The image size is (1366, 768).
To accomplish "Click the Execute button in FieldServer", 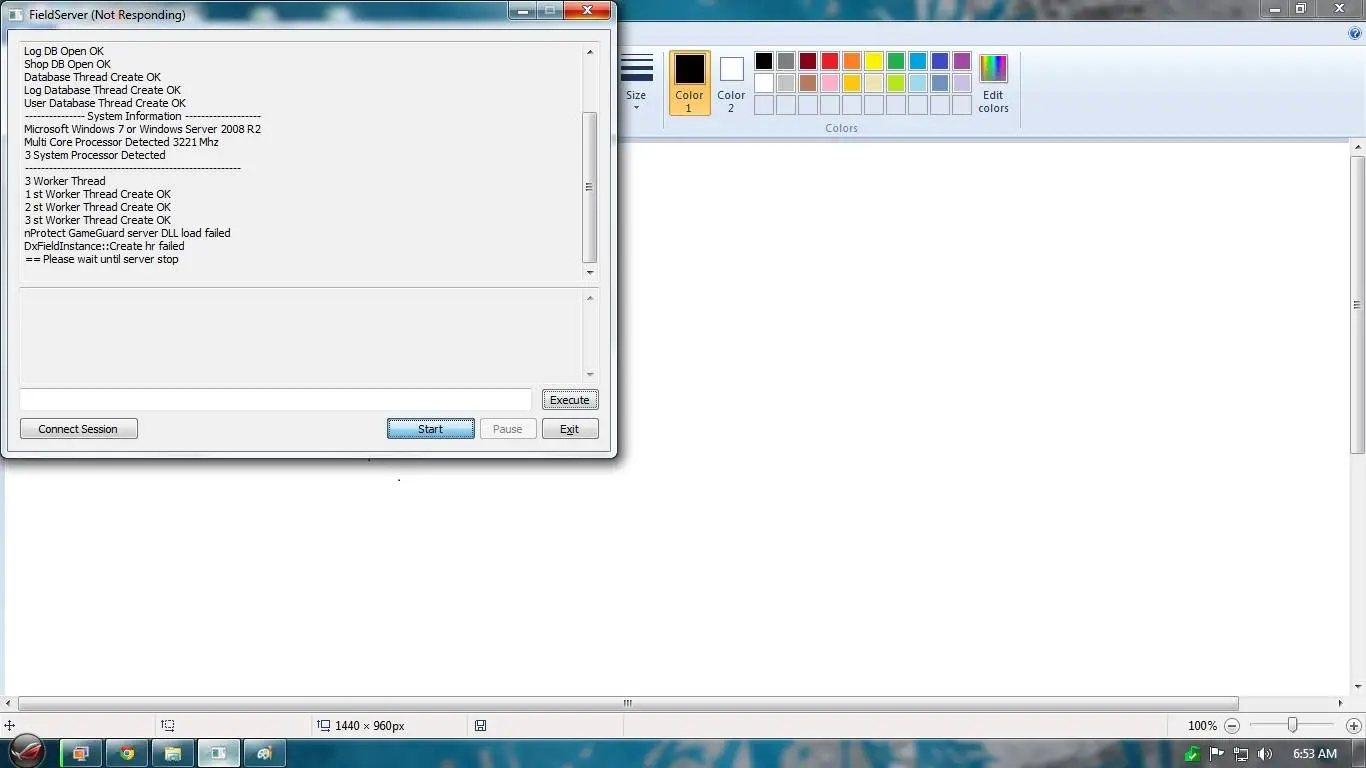I will [x=570, y=399].
